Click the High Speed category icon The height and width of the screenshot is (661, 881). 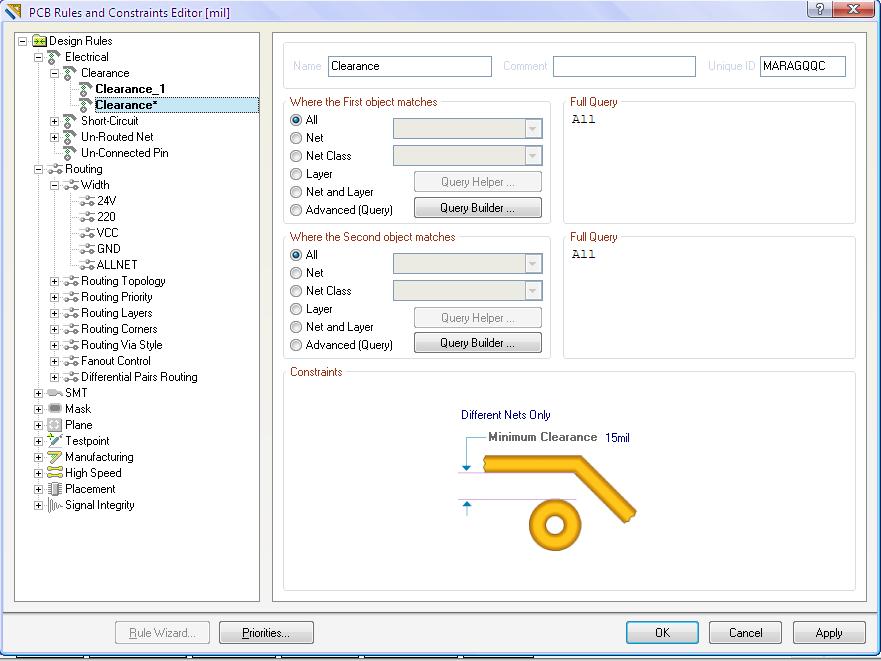click(x=55, y=473)
